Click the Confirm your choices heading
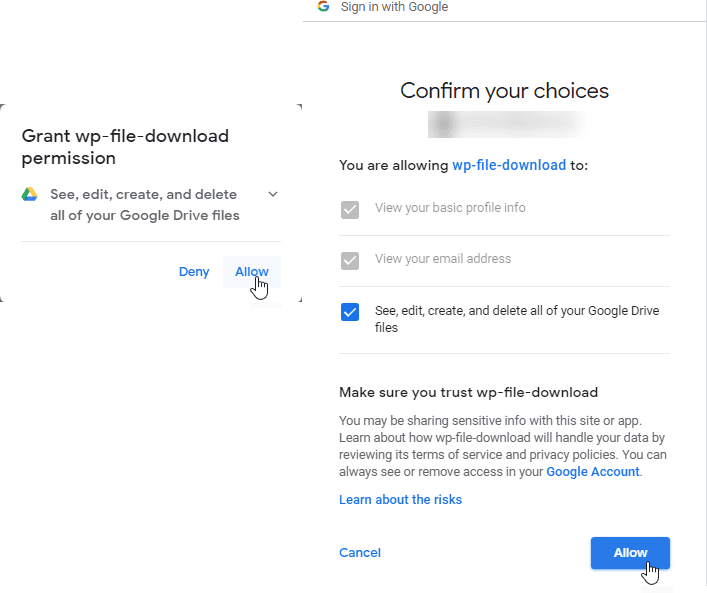This screenshot has width=707, height=593. click(504, 91)
